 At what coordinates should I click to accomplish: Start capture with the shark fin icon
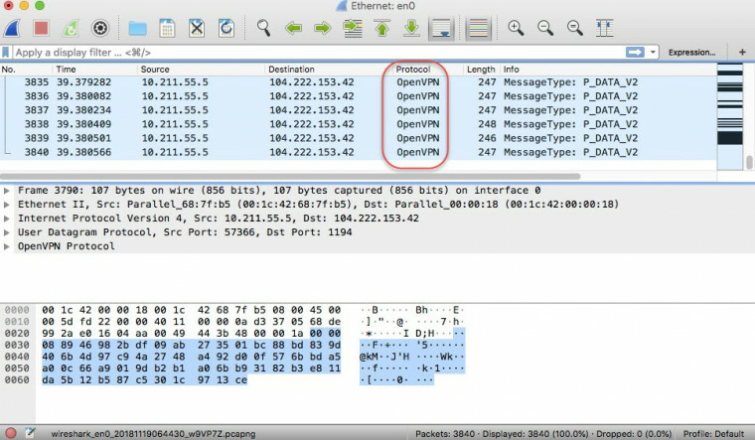point(12,28)
